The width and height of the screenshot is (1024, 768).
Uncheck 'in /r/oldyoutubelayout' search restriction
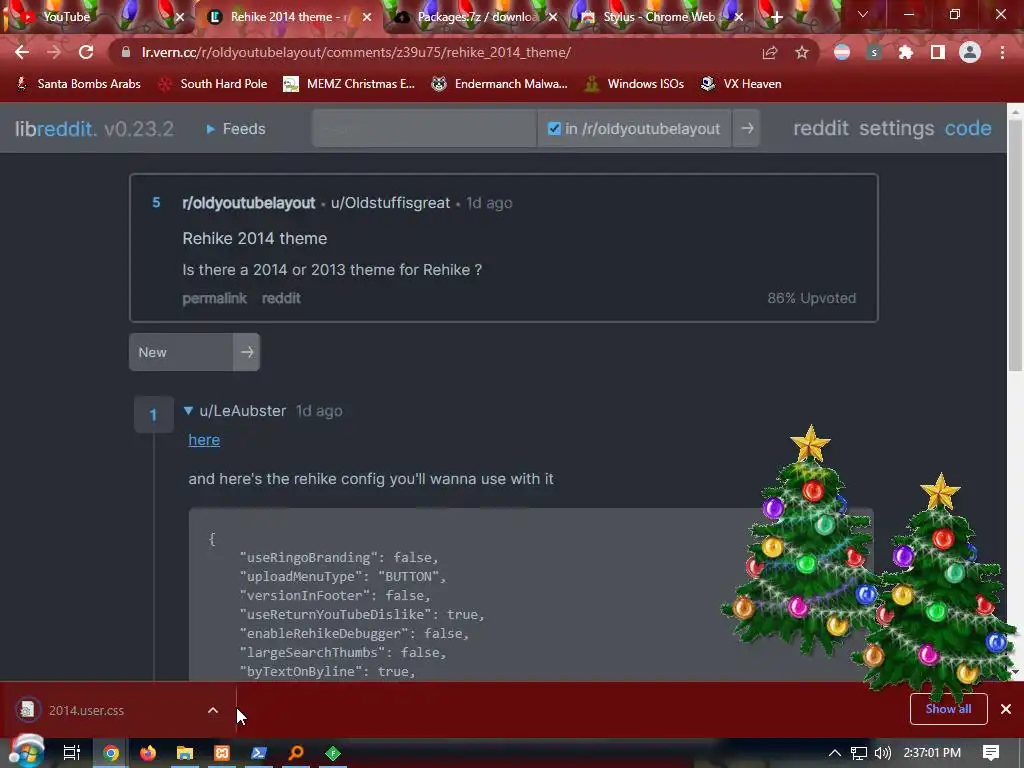click(x=554, y=129)
